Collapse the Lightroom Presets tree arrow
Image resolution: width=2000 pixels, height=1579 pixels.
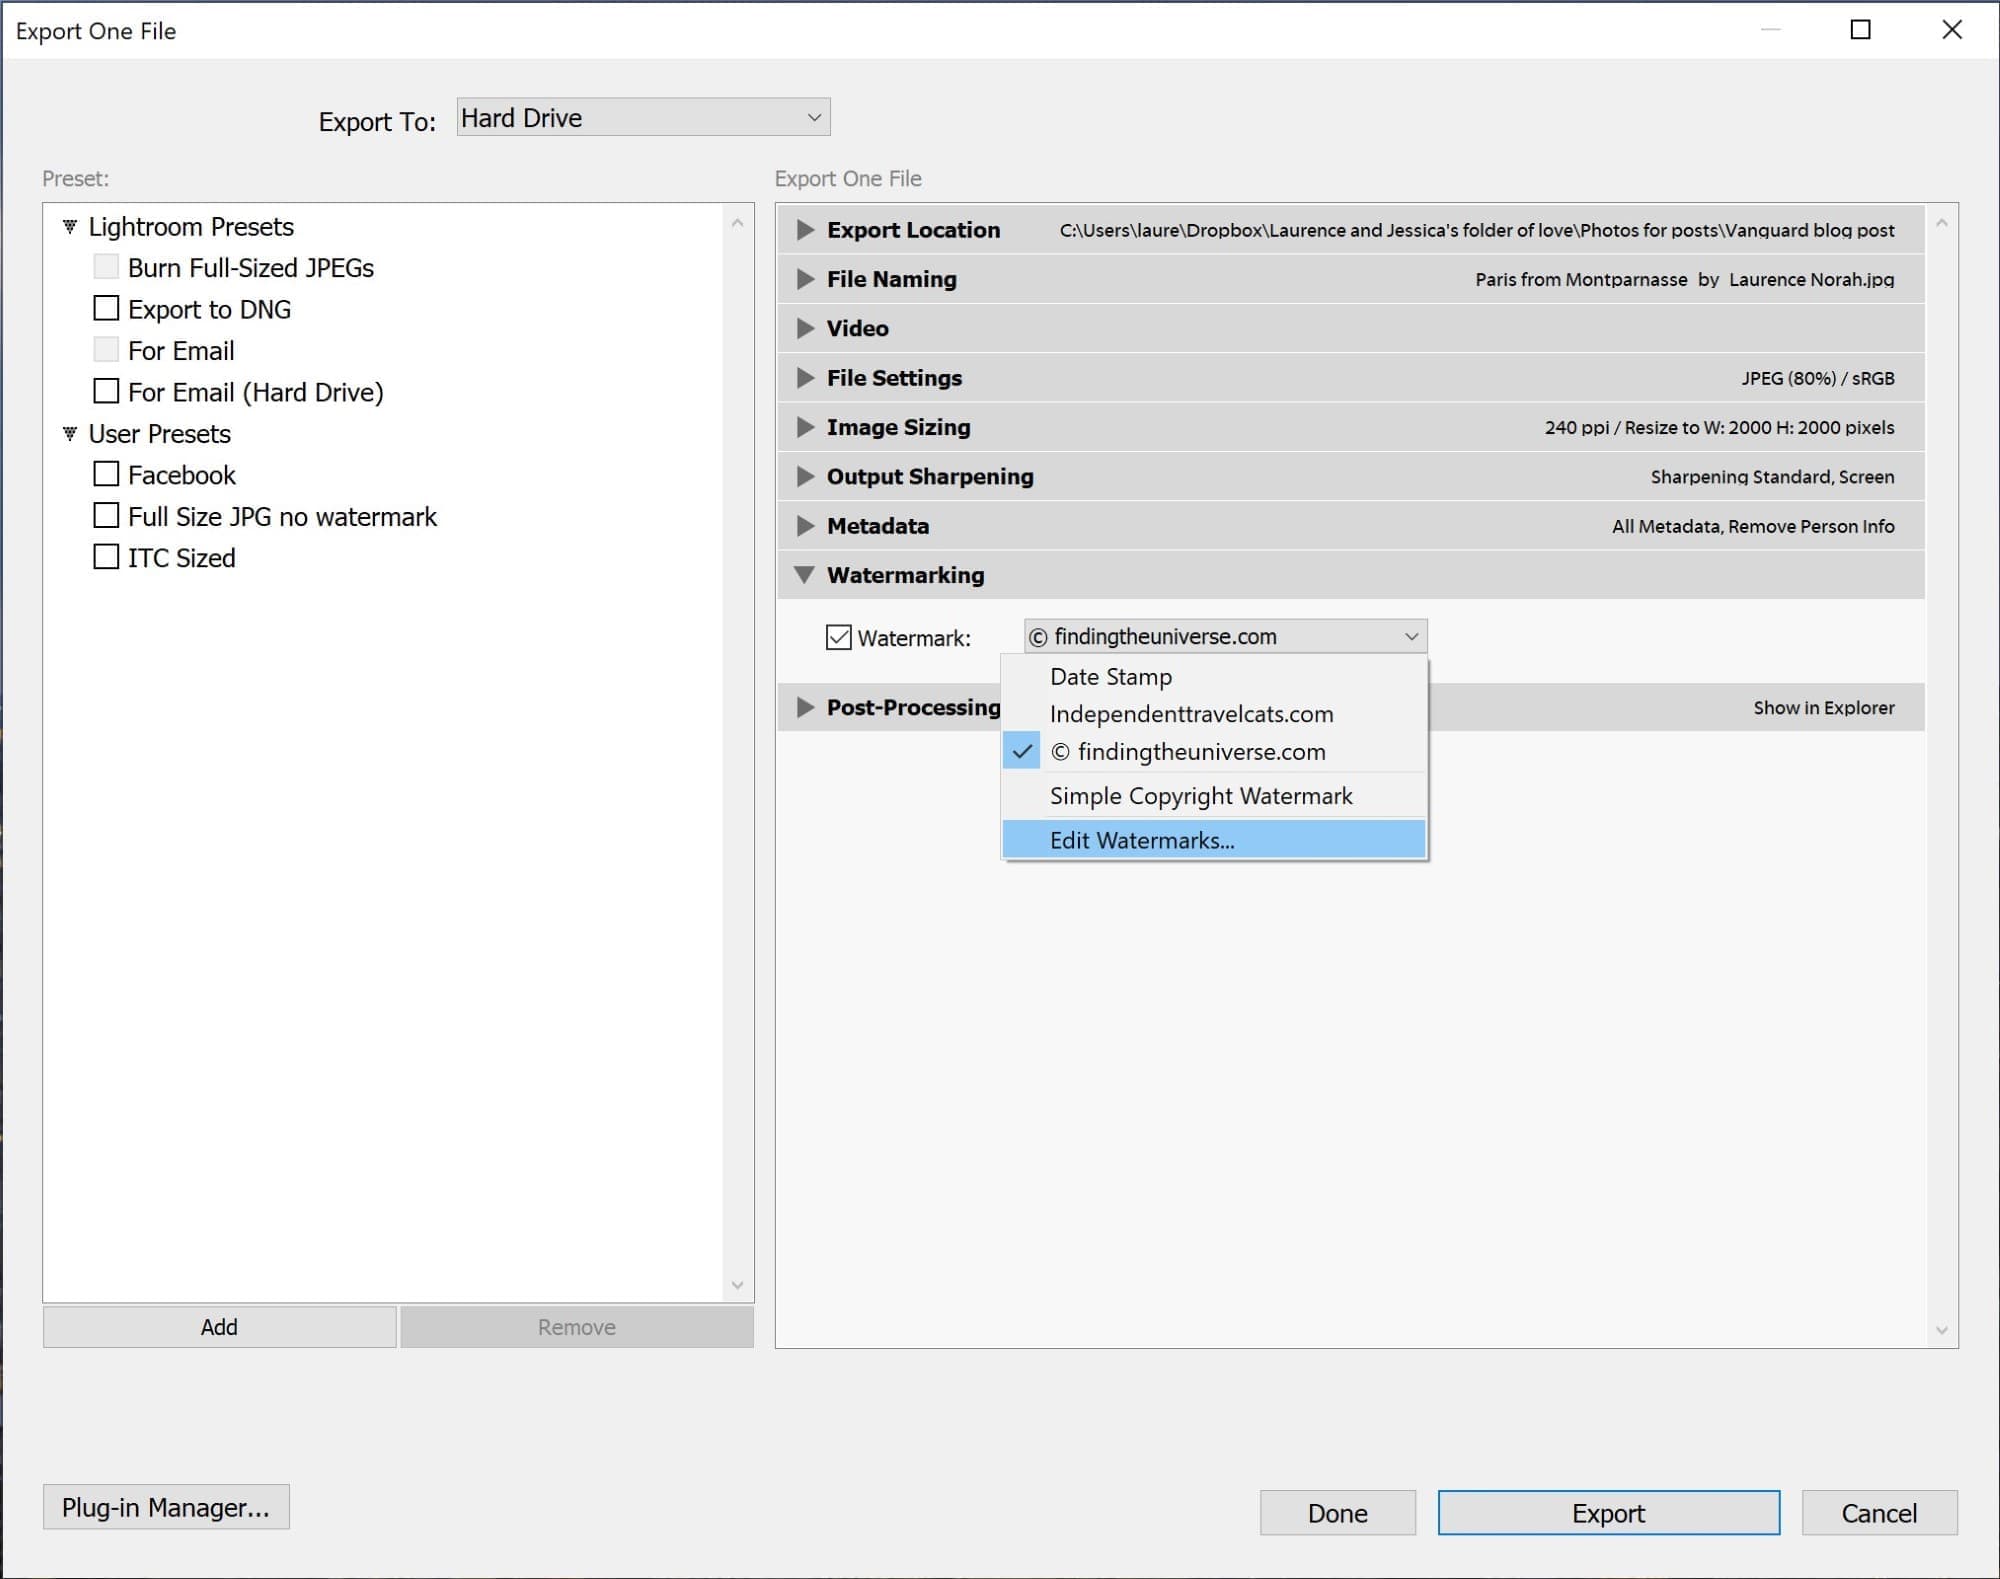coord(70,227)
